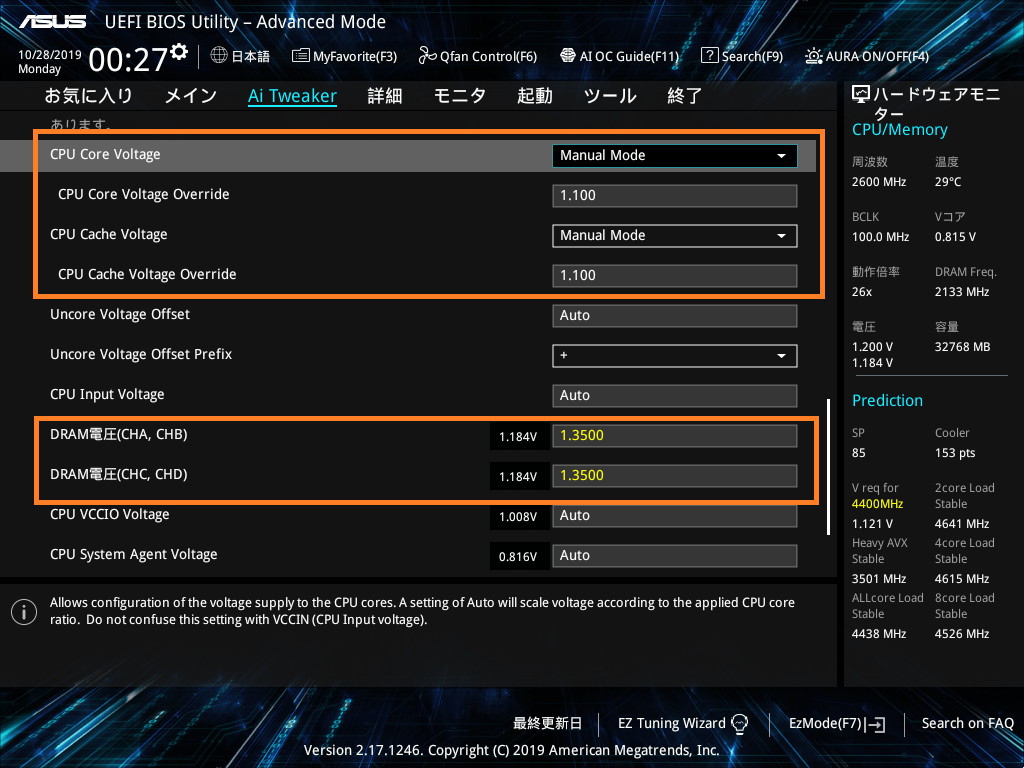Click the AI OC Guide chip icon
The image size is (1024, 768).
(568, 56)
